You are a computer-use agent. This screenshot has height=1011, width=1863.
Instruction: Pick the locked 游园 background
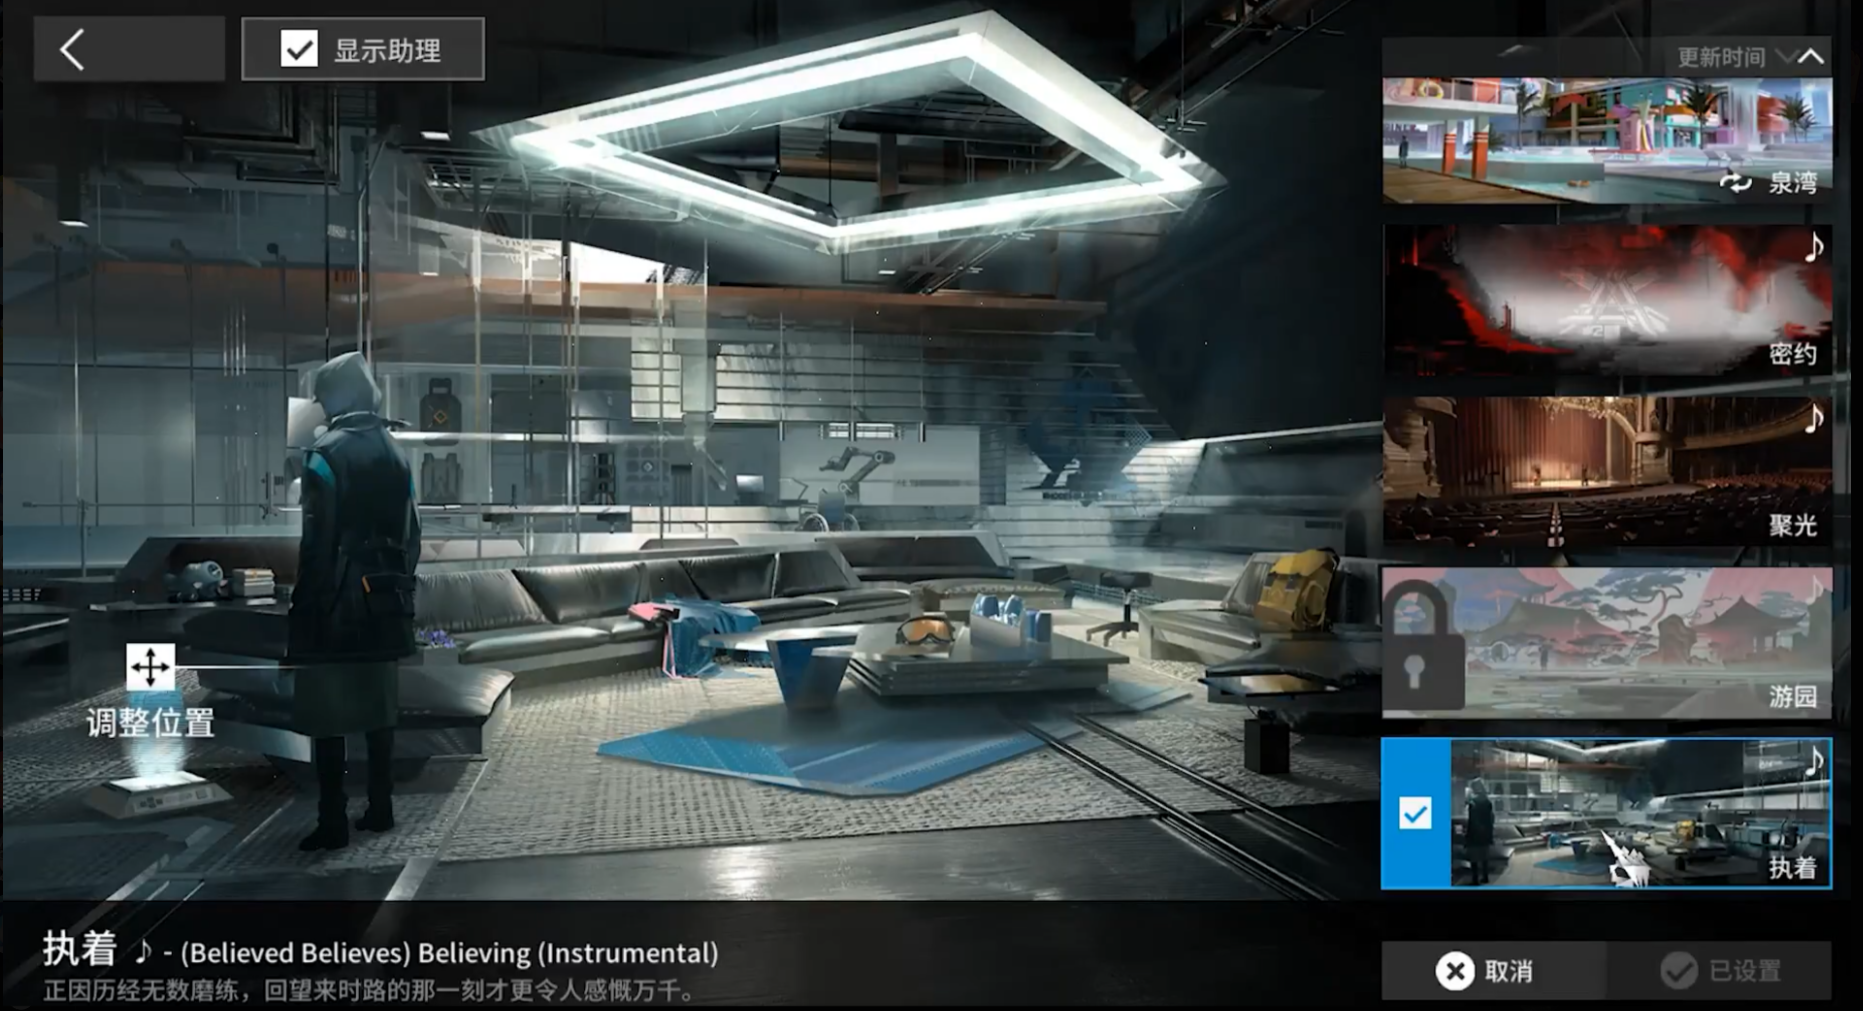[x=1607, y=643]
